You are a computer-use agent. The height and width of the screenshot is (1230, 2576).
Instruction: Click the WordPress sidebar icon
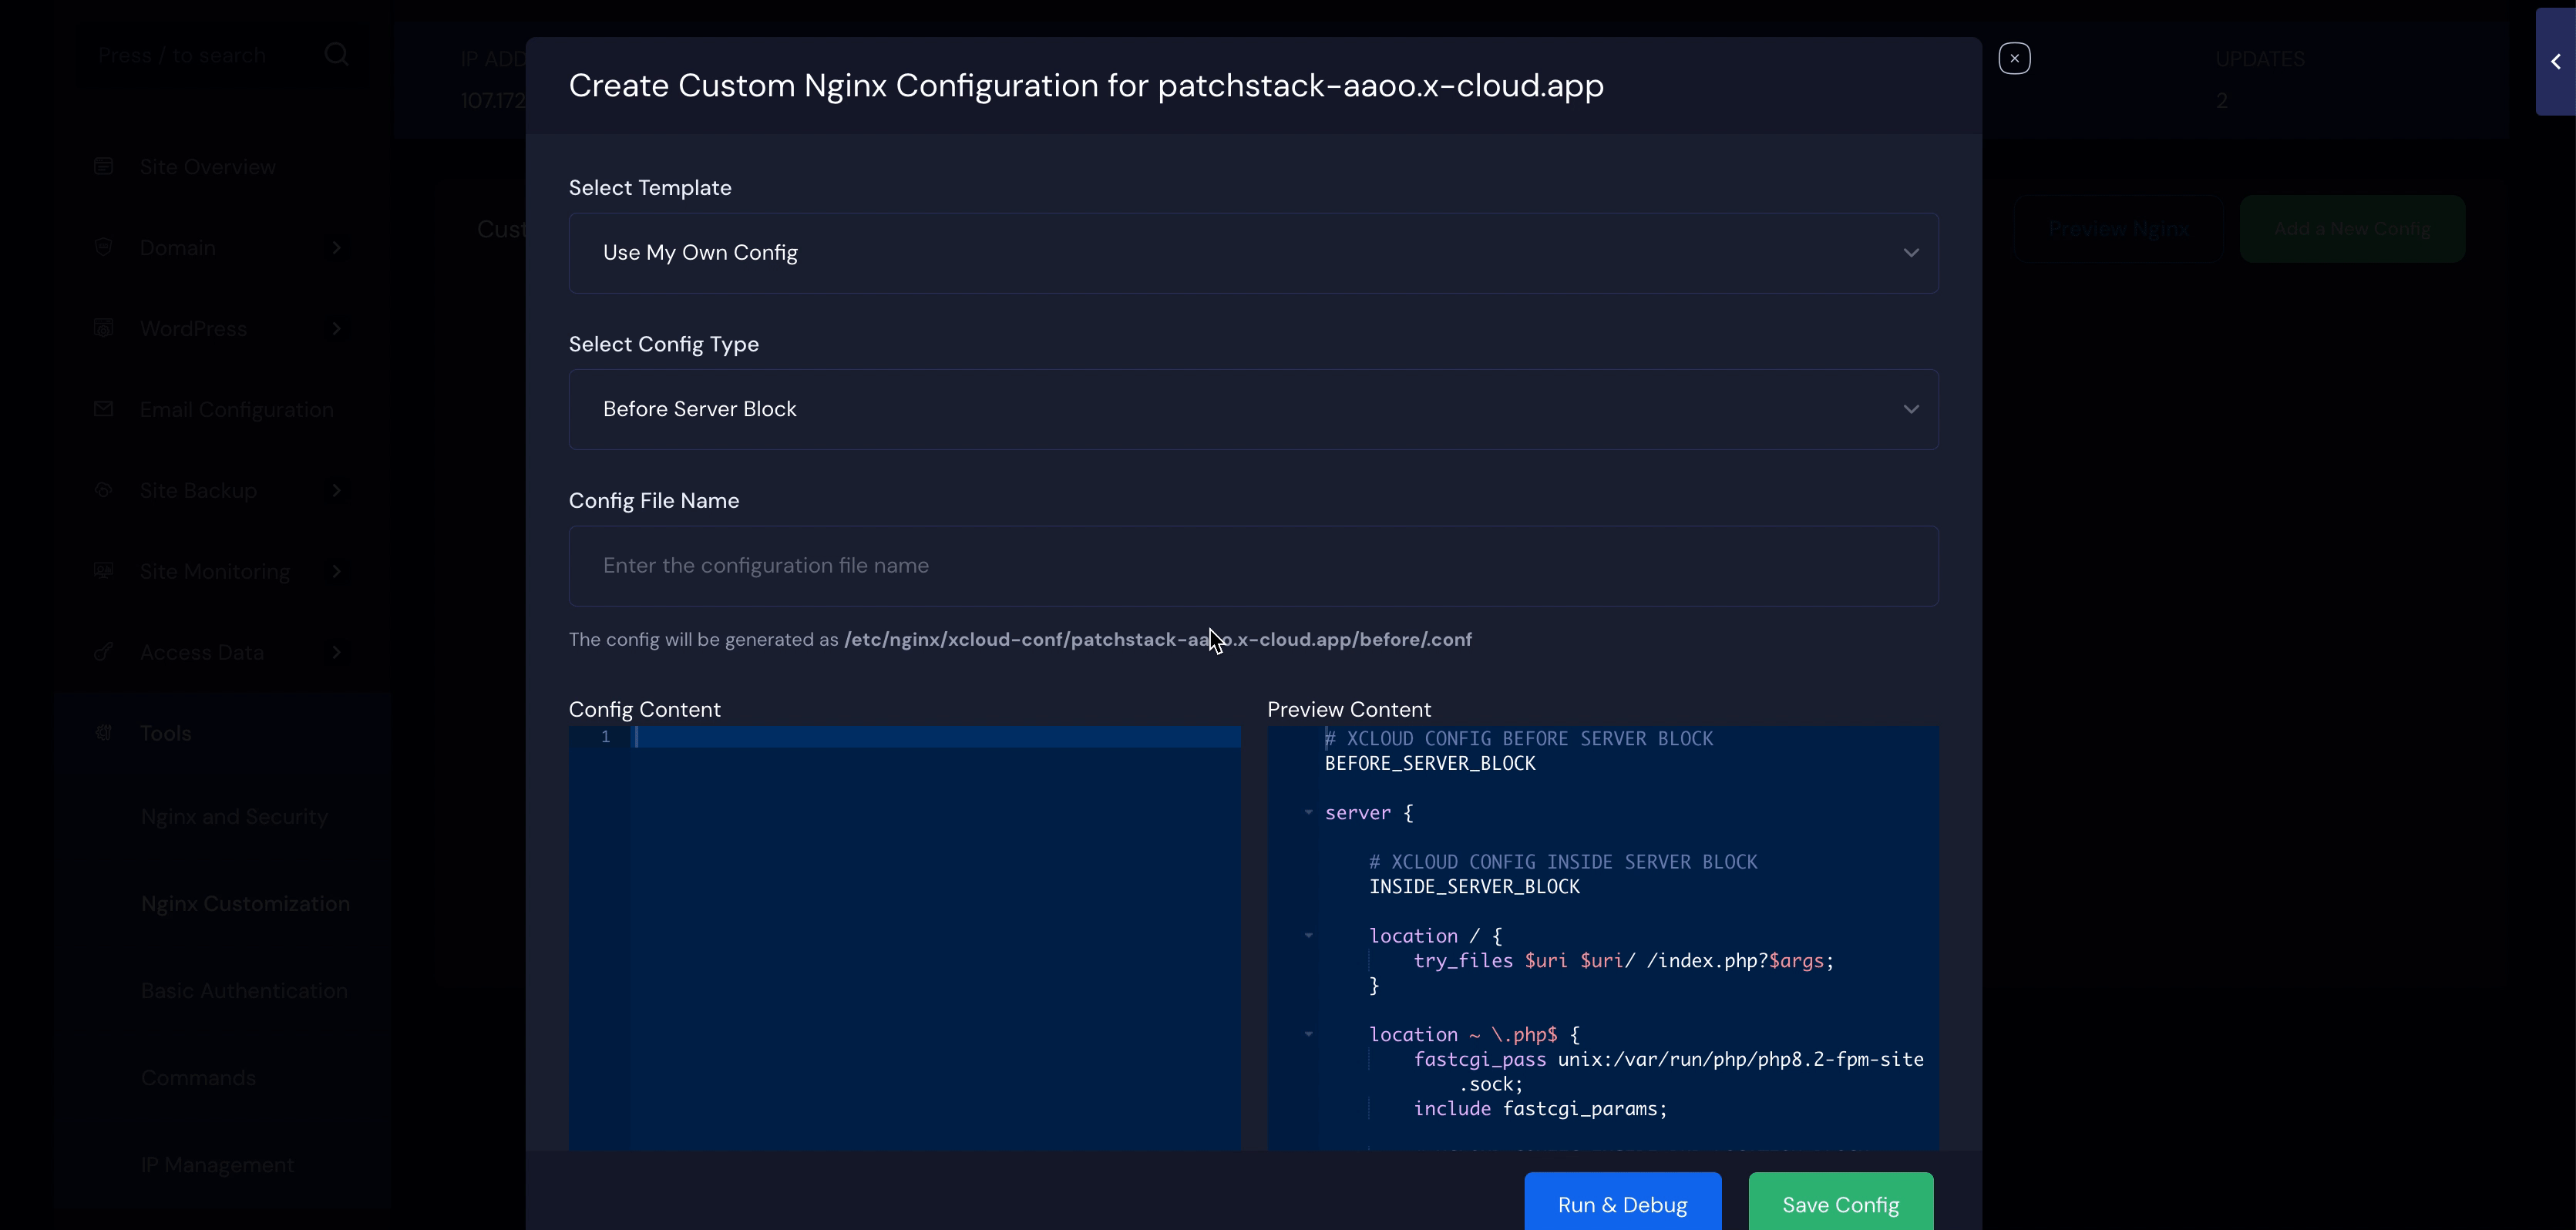click(103, 328)
